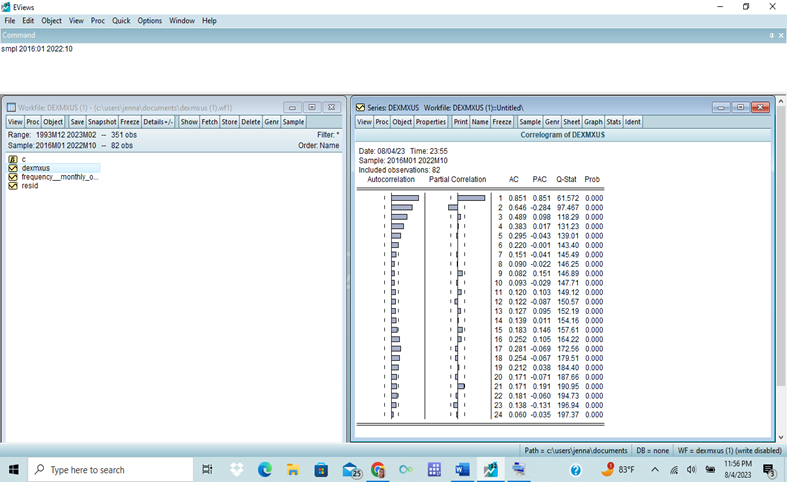Open Microsoft Store from taskbar

point(321,469)
